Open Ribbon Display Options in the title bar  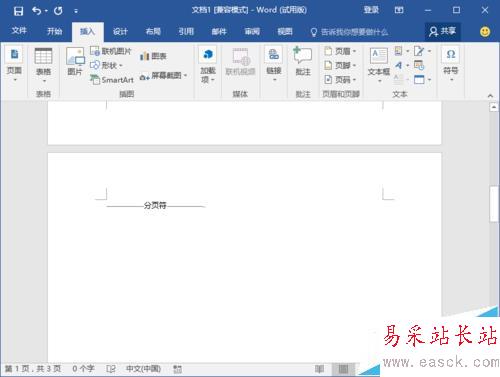point(399,10)
